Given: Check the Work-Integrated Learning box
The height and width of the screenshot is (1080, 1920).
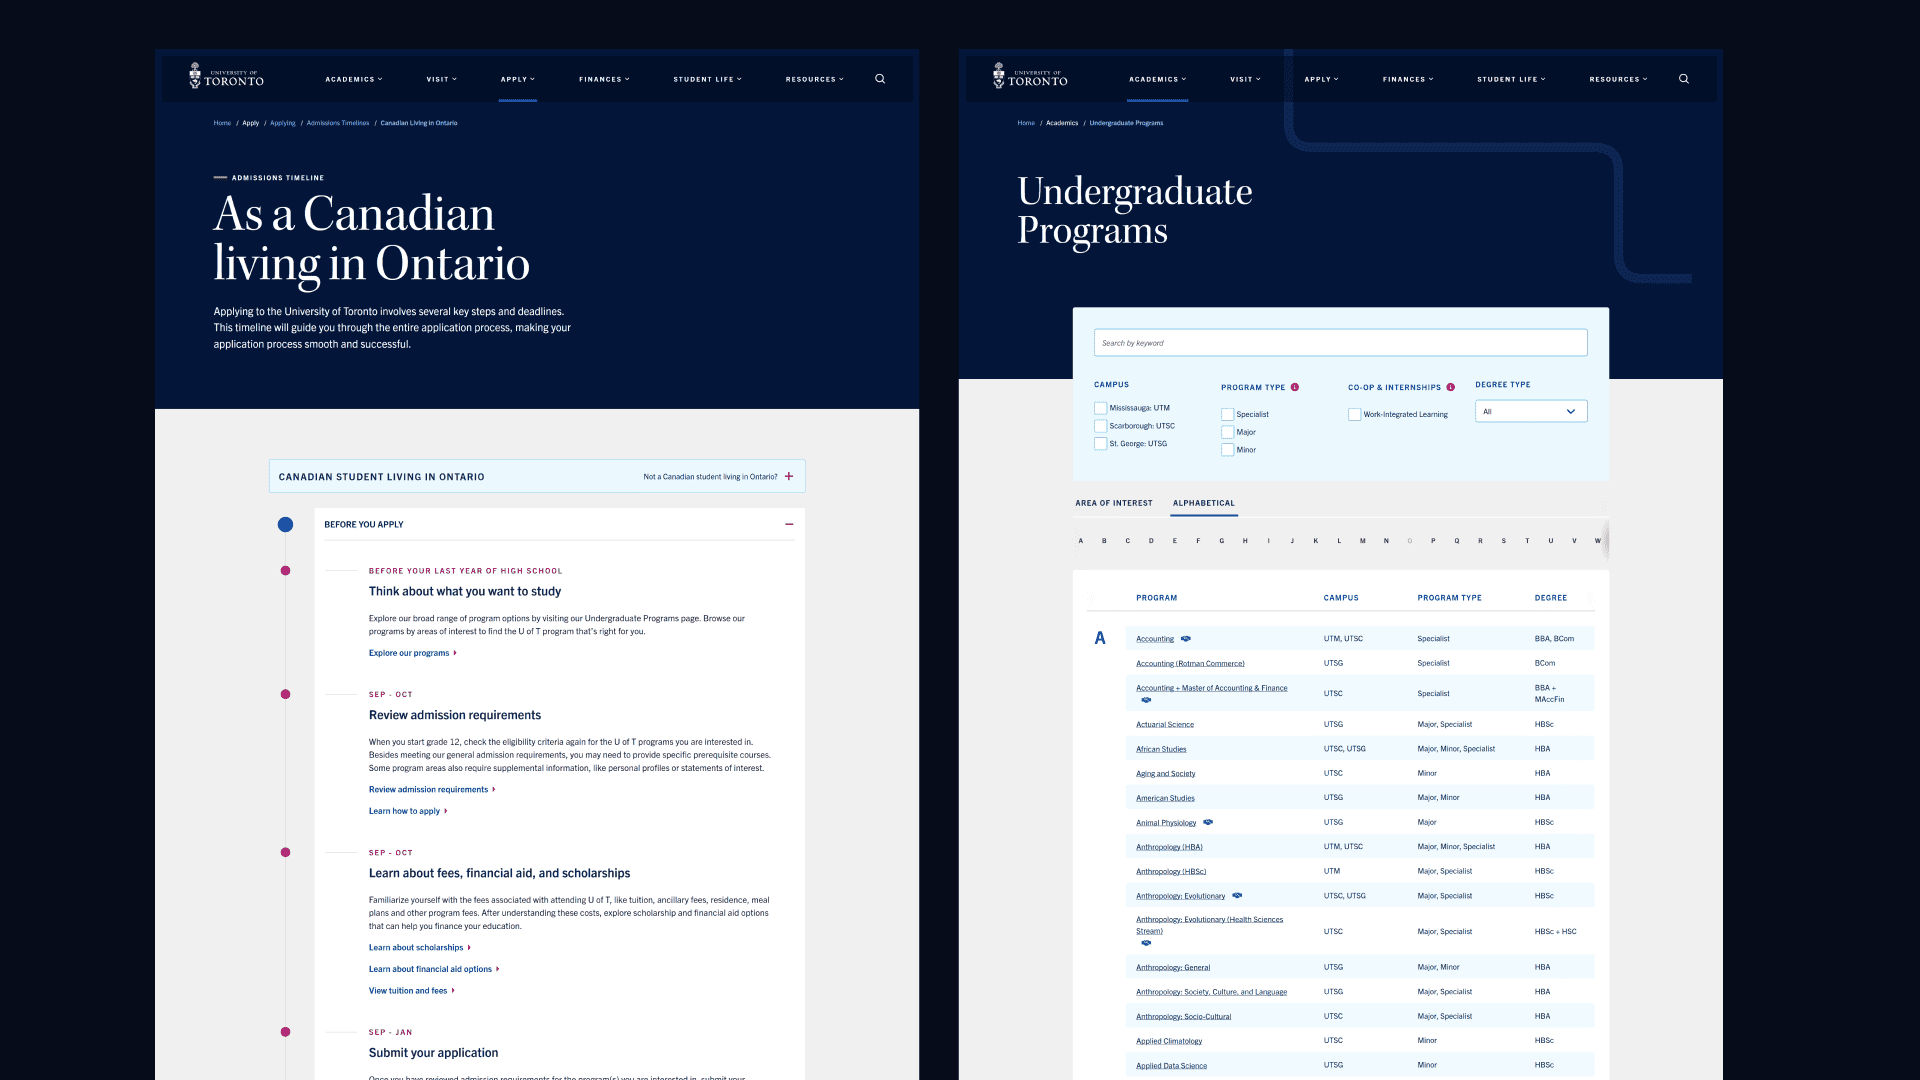Looking at the screenshot, I should pos(1354,414).
